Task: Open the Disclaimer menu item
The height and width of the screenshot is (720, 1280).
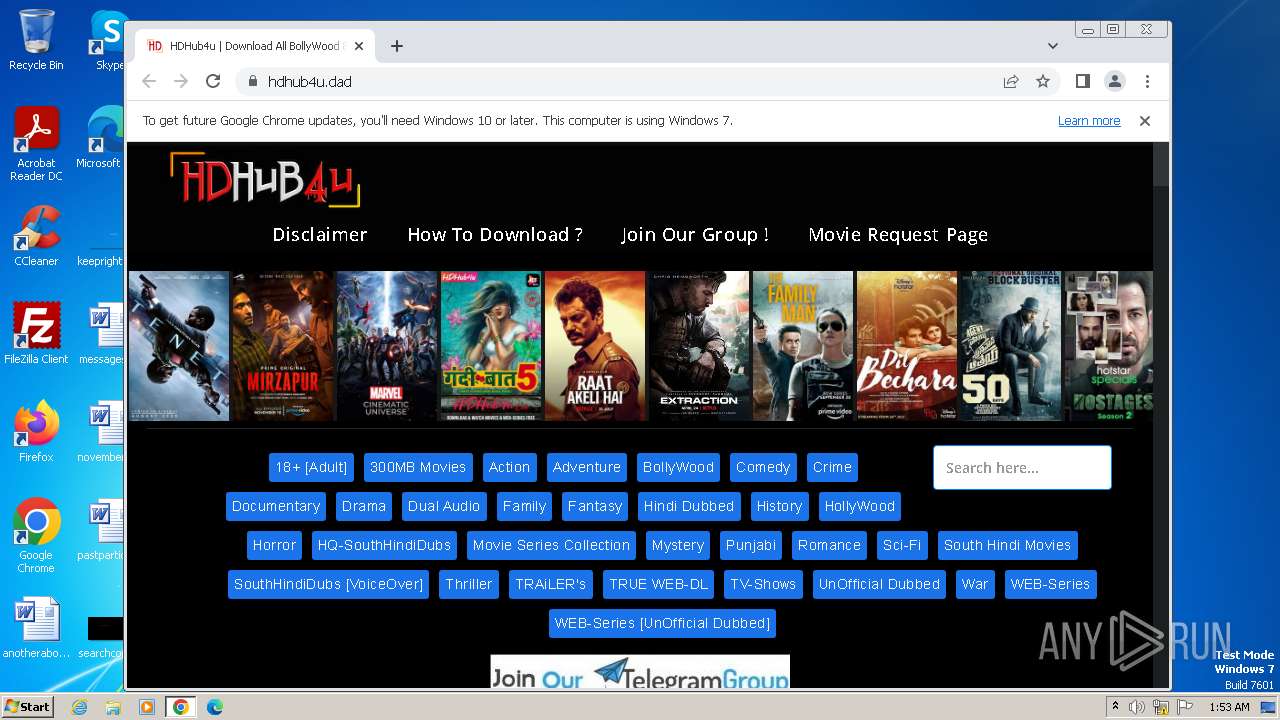Action: [320, 234]
